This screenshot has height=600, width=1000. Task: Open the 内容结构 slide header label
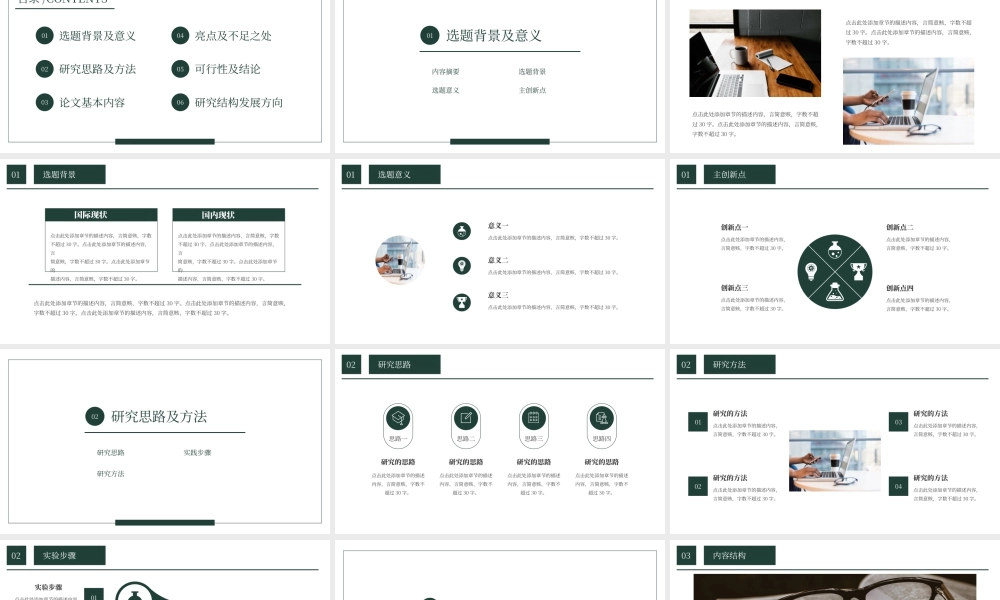(740, 555)
